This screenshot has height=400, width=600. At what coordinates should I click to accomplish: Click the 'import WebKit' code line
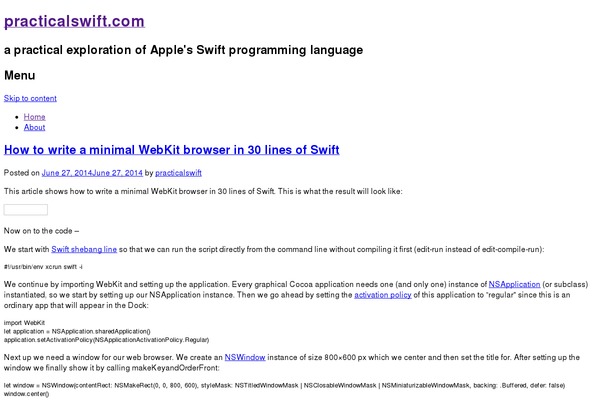point(24,323)
